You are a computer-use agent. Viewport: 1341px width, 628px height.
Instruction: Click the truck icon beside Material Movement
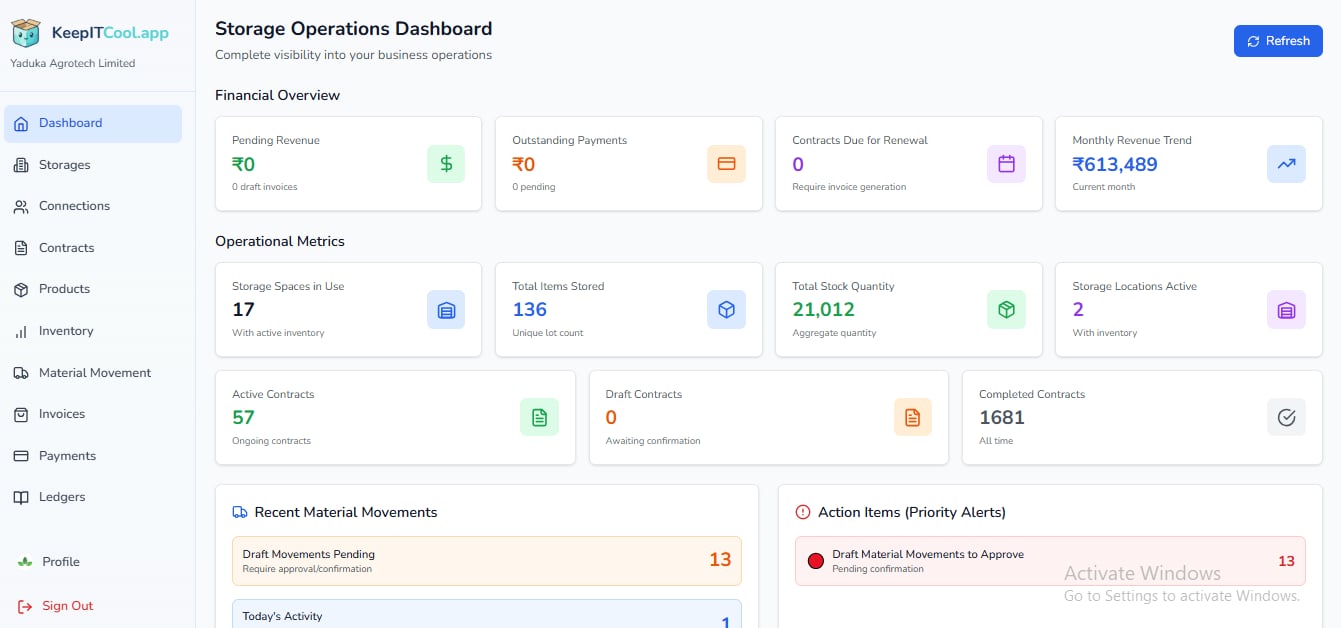[21, 373]
